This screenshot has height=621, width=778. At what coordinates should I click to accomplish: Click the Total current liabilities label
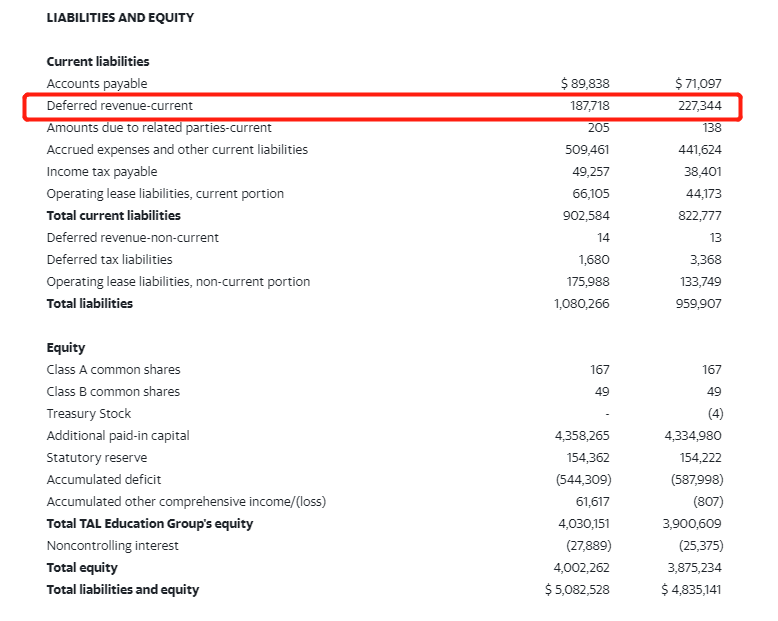click(114, 216)
